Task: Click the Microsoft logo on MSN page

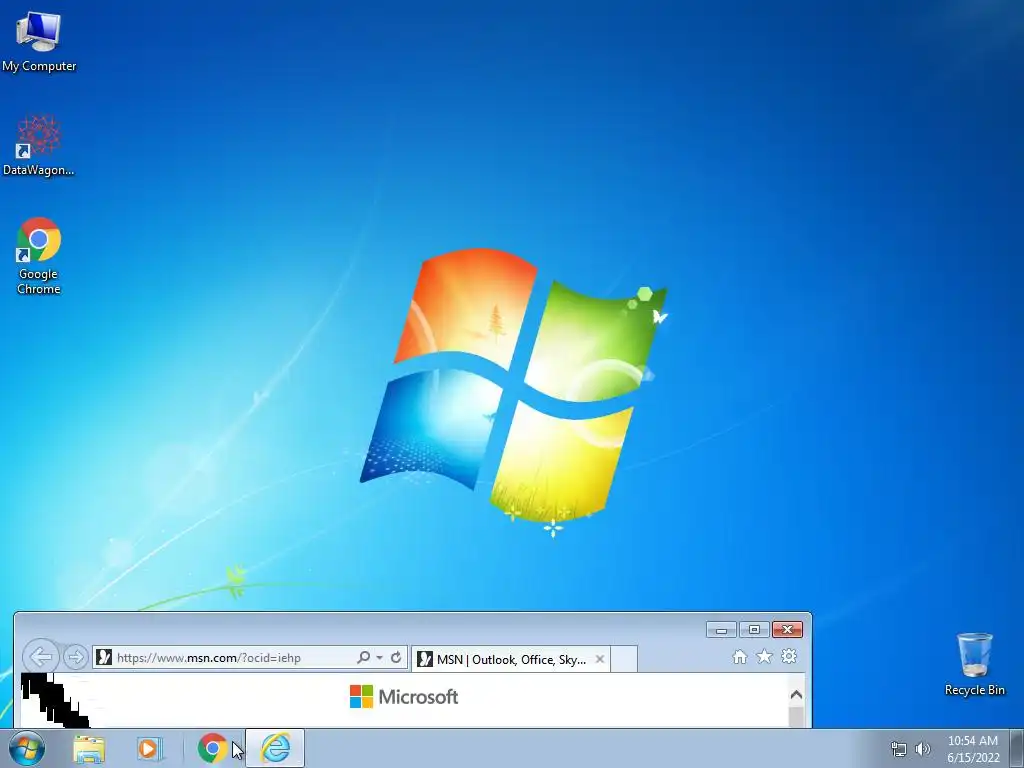Action: (404, 697)
